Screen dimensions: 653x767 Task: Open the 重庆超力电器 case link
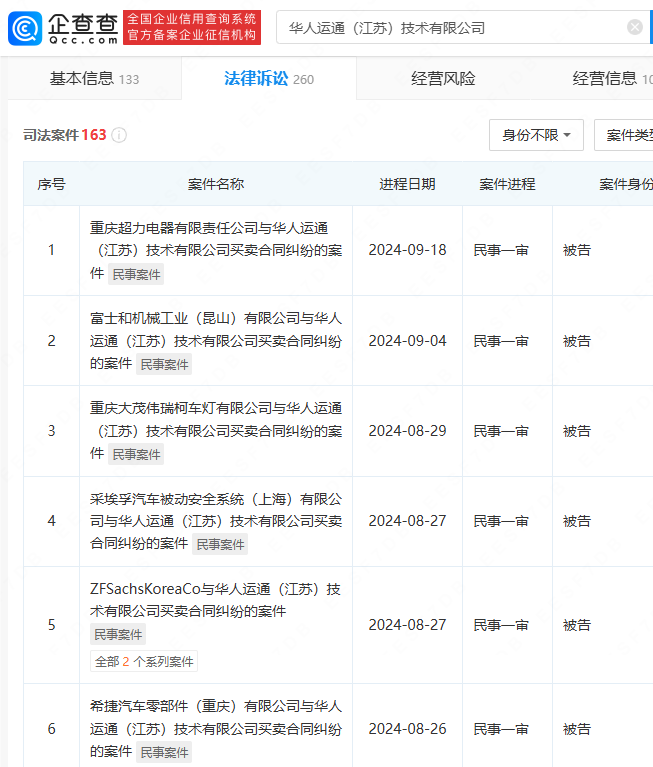click(216, 250)
